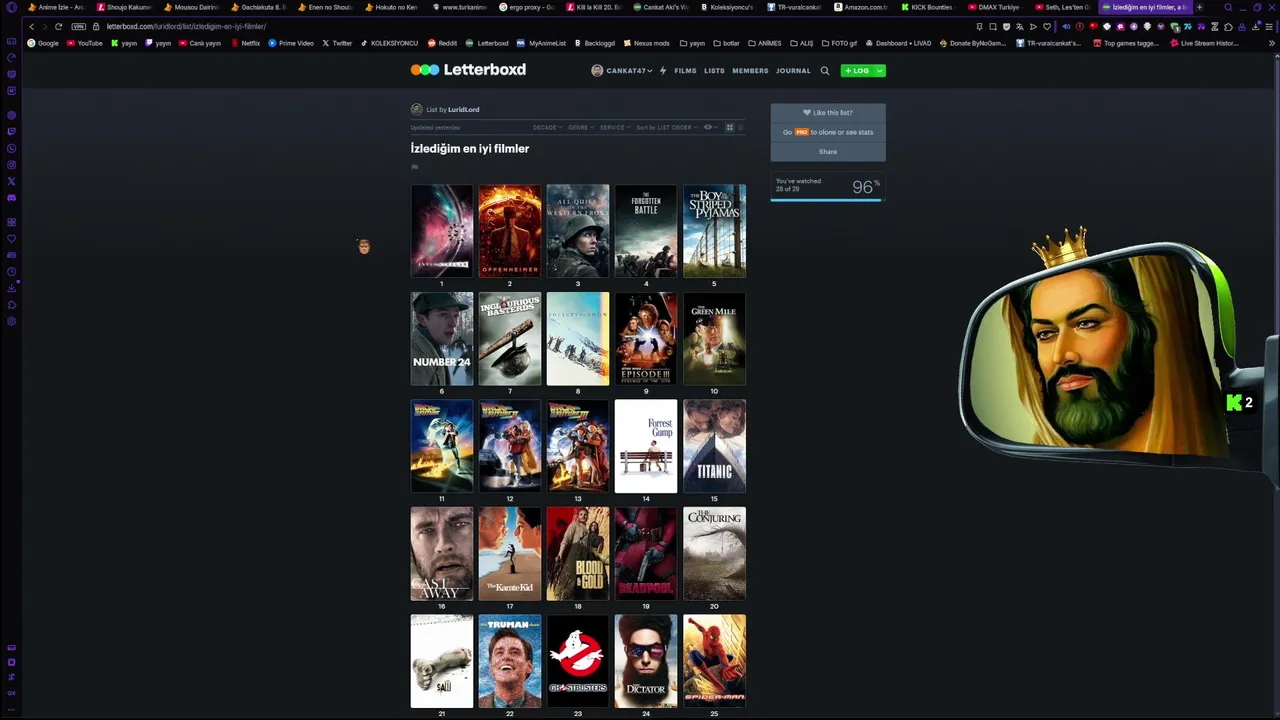Open the Letterboxd logo home link
The height and width of the screenshot is (720, 1280).
coord(468,70)
